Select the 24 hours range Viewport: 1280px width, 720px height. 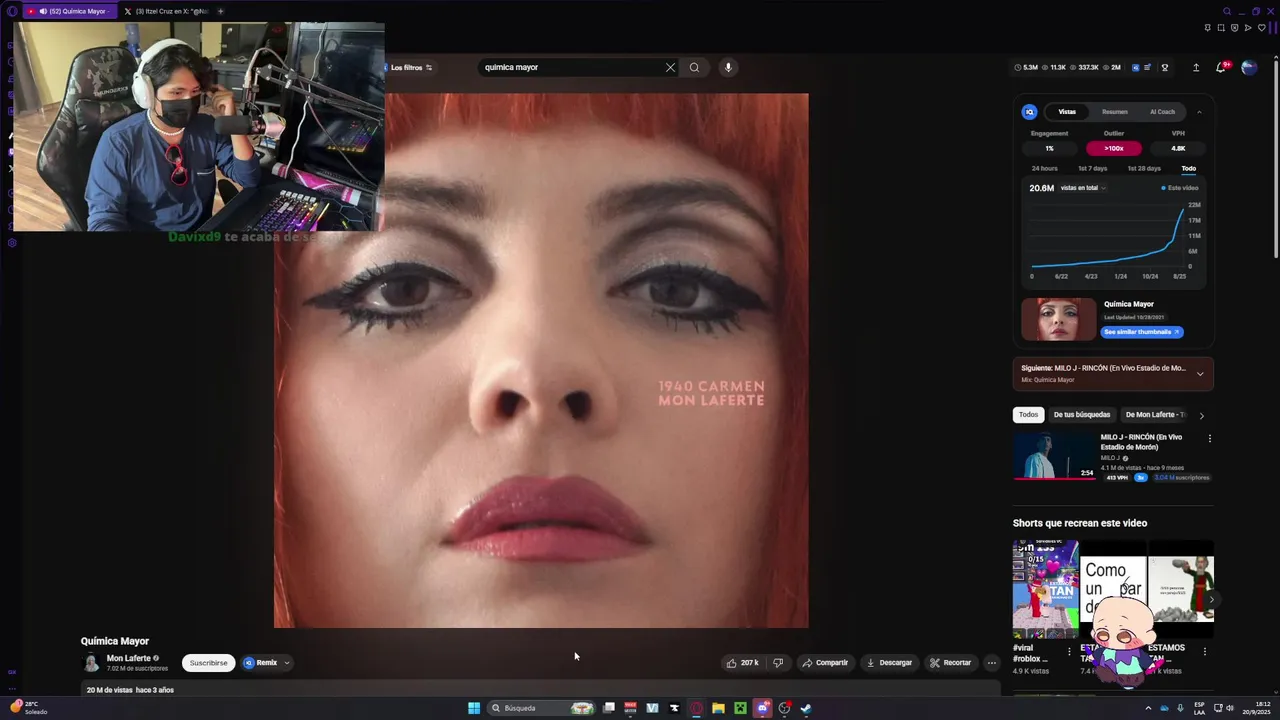coord(1044,168)
